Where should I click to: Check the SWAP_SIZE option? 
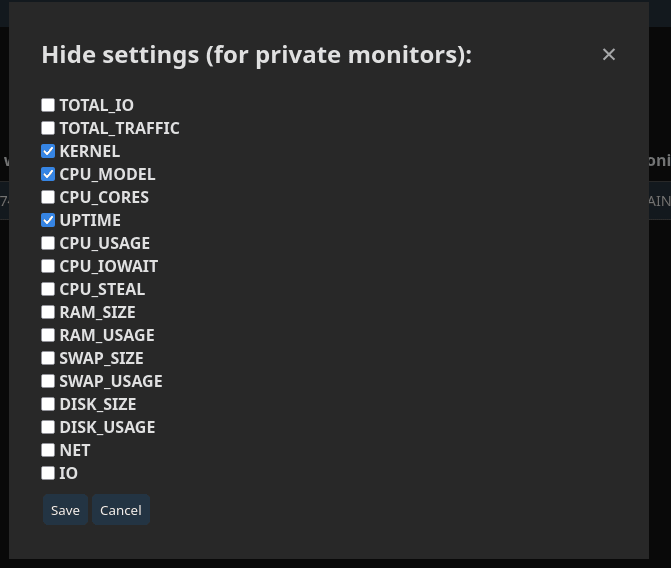(x=48, y=358)
